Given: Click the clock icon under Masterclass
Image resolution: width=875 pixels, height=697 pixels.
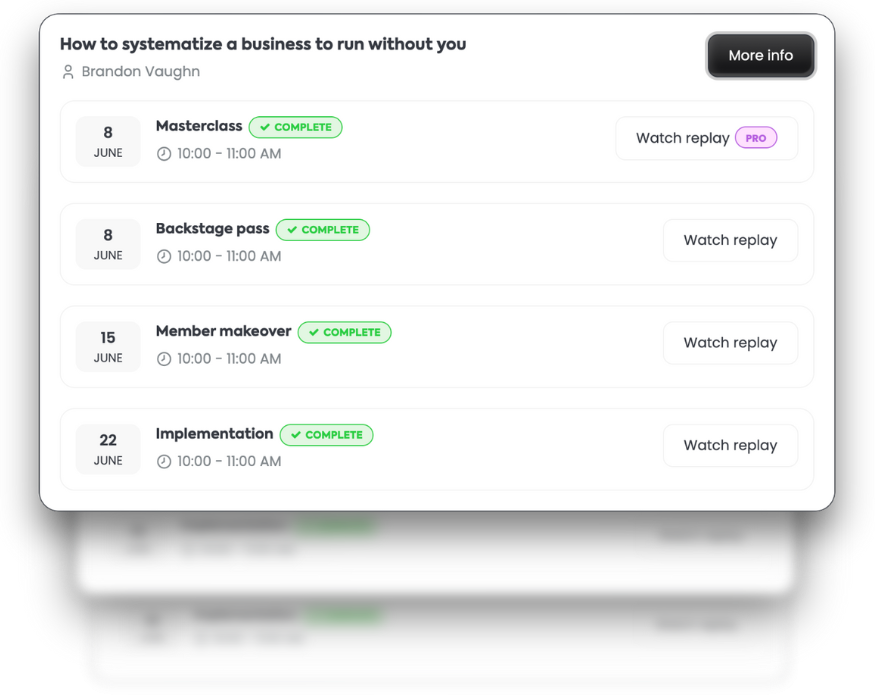Looking at the screenshot, I should (164, 154).
